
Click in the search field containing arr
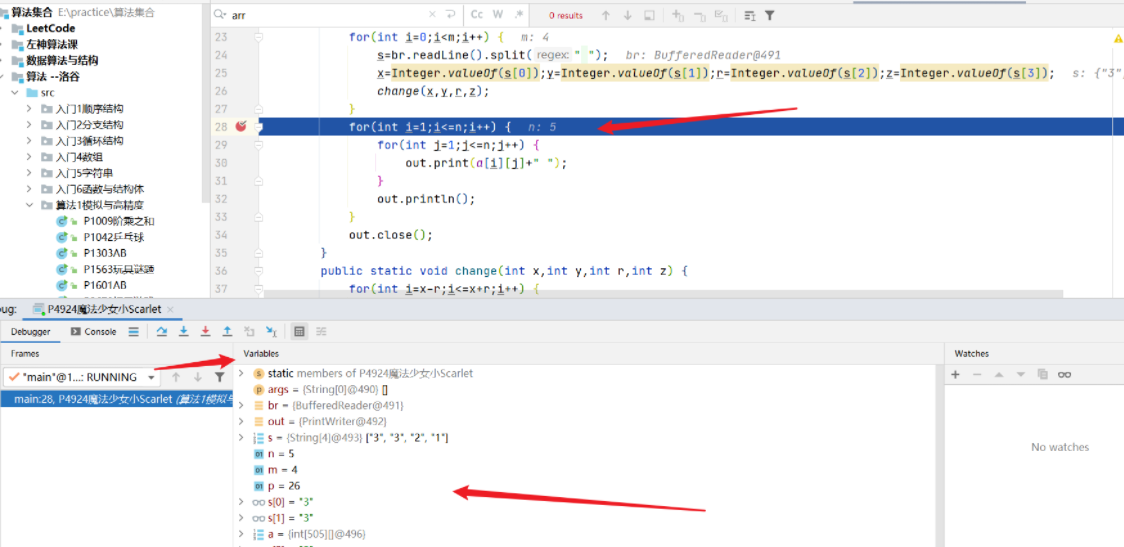pyautogui.click(x=326, y=15)
